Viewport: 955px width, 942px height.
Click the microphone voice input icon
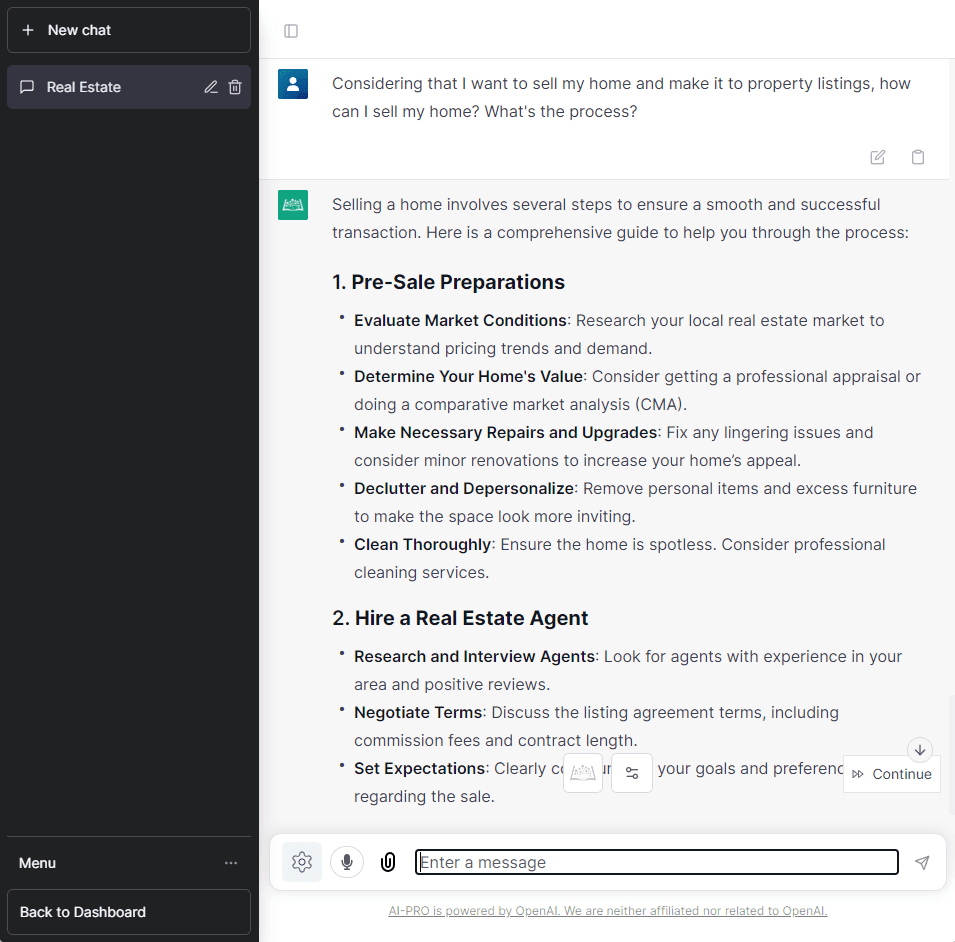click(347, 862)
